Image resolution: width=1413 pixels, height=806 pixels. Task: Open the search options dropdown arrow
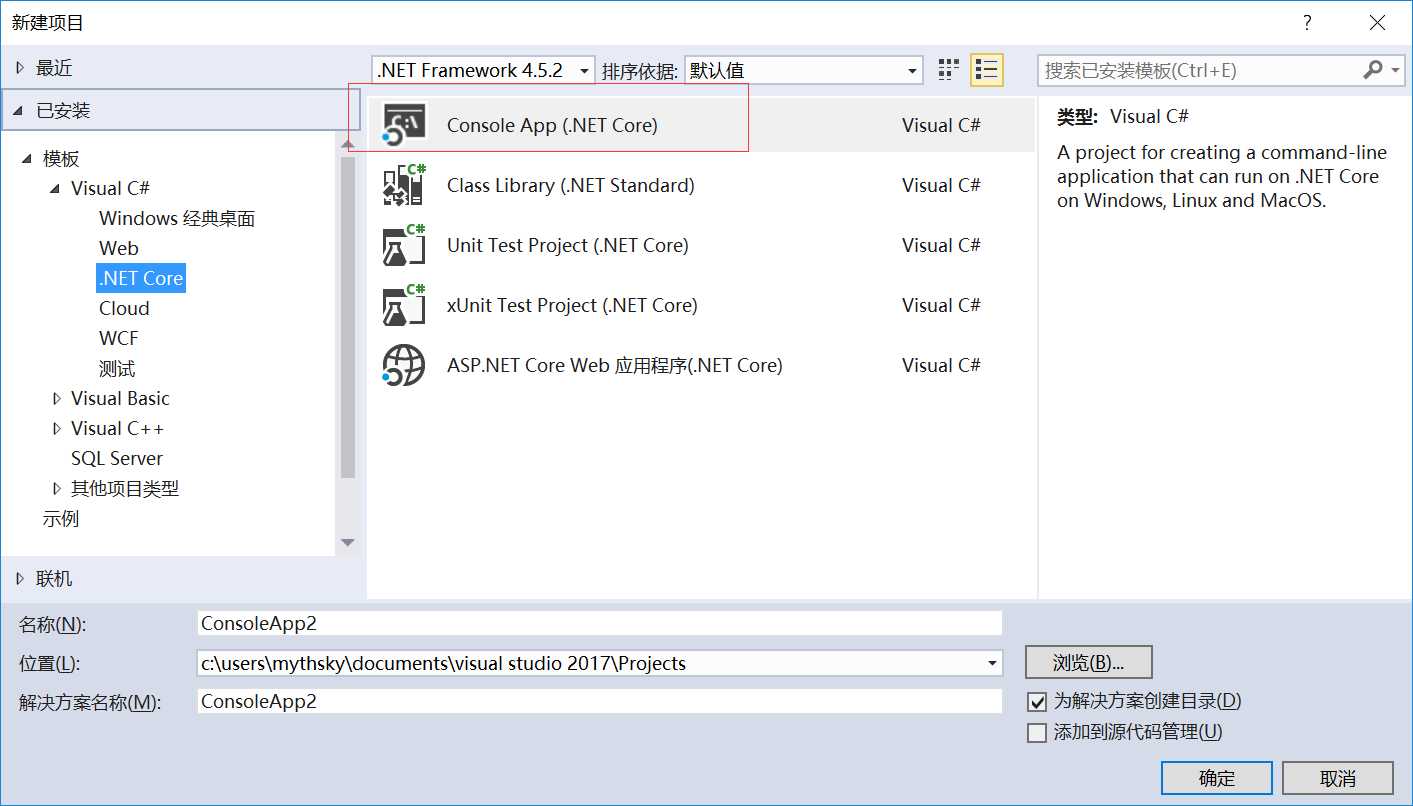1396,70
